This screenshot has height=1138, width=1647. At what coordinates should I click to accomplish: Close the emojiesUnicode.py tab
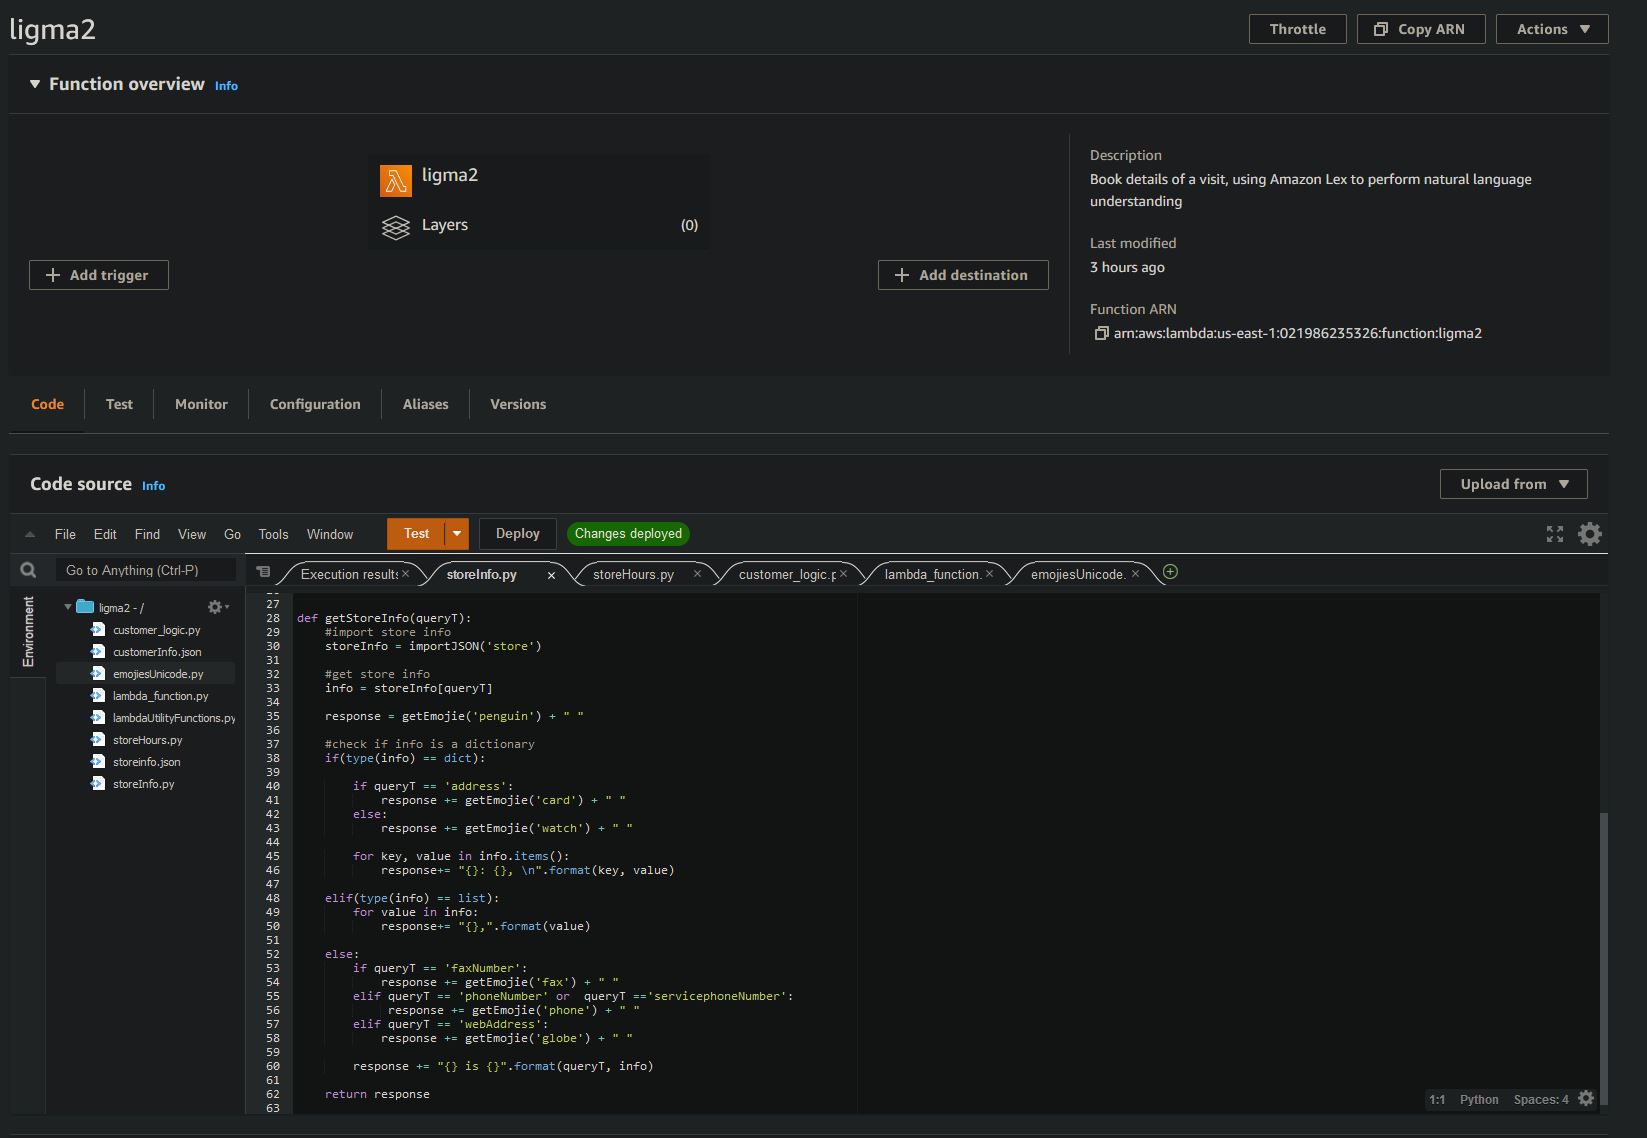pos(1135,574)
